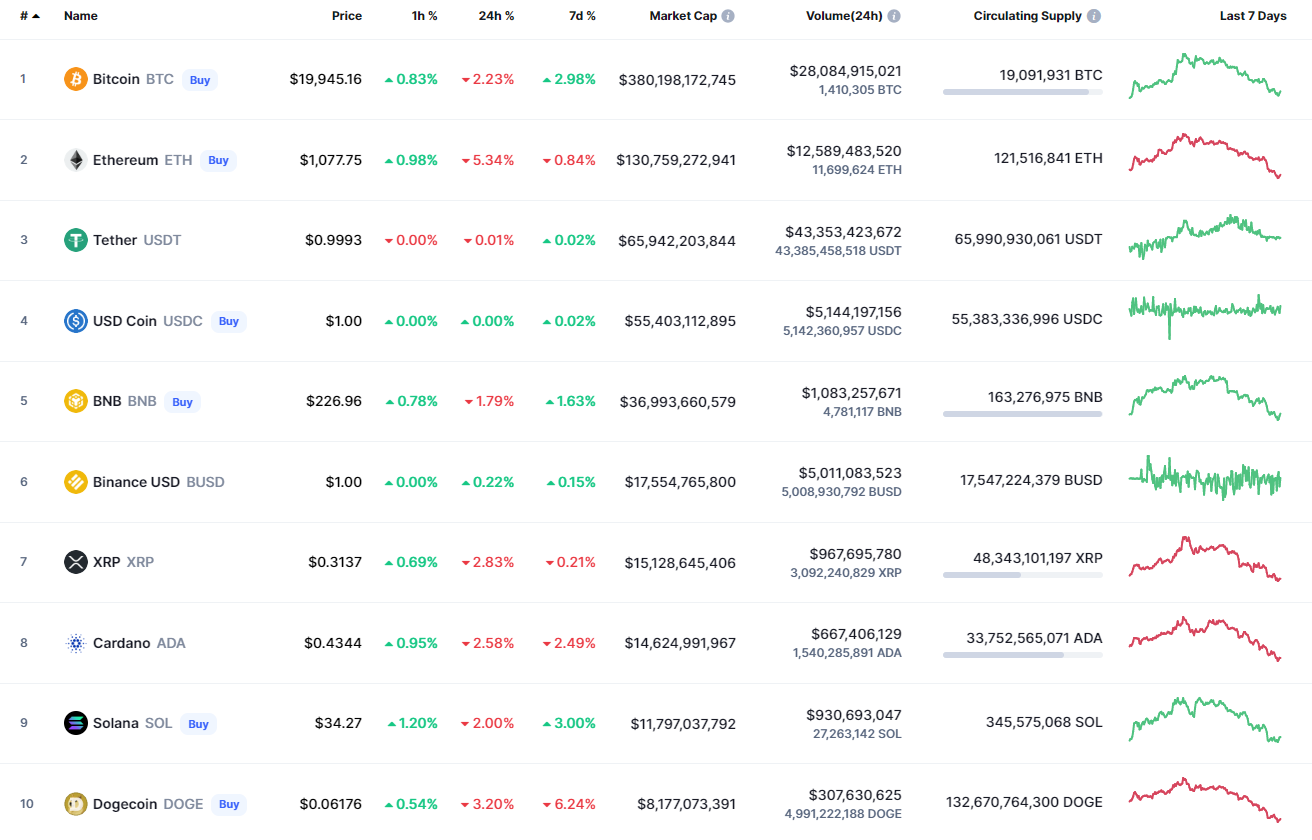Image resolution: width=1312 pixels, height=840 pixels.
Task: Click Binance USD's market cap $17,554,765,800
Action: click(x=680, y=482)
